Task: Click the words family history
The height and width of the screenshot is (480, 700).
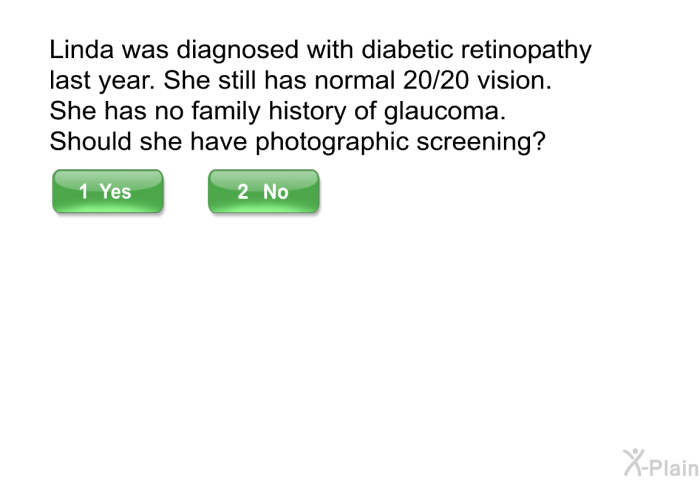Action: (x=269, y=112)
